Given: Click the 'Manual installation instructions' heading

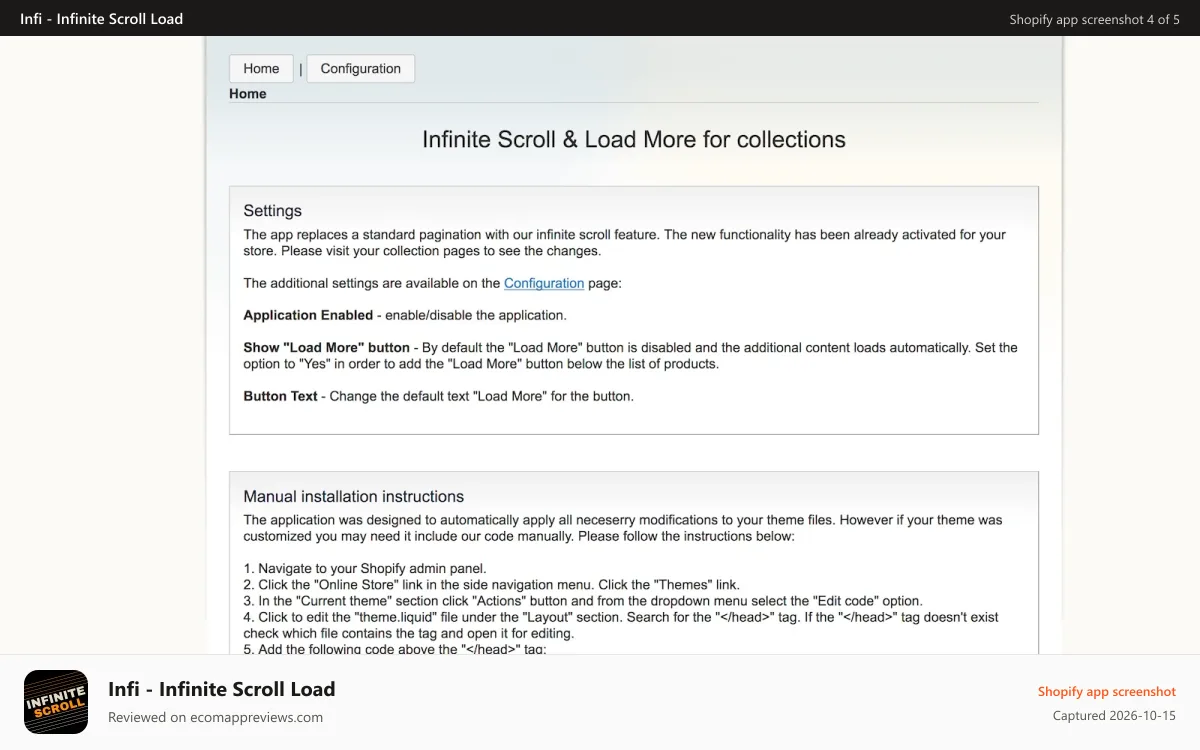Looking at the screenshot, I should [354, 496].
